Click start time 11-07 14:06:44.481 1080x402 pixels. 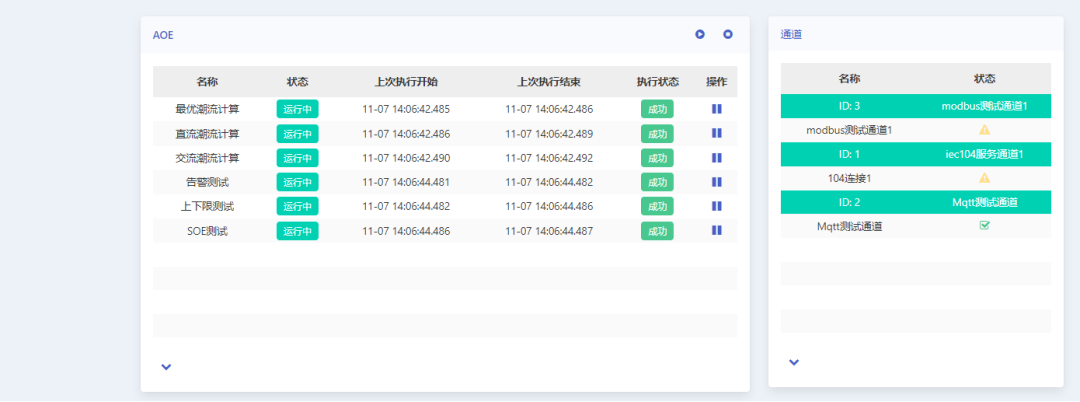click(406, 182)
